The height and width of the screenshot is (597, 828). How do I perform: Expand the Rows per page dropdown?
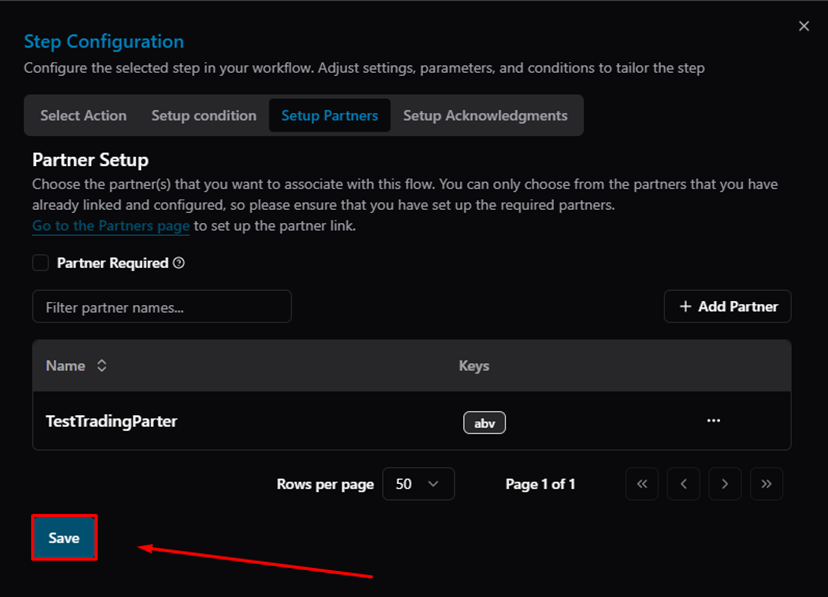pyautogui.click(x=418, y=484)
